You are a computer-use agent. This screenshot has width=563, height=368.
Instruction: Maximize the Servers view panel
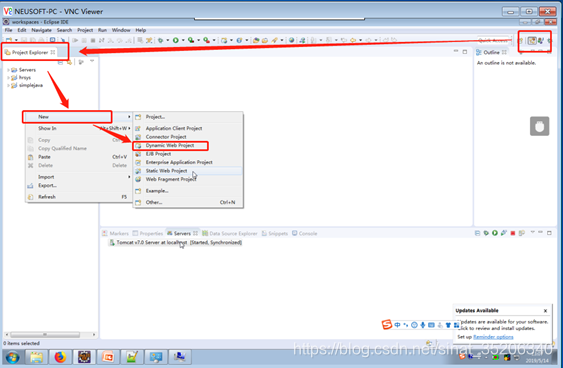tap(549, 233)
